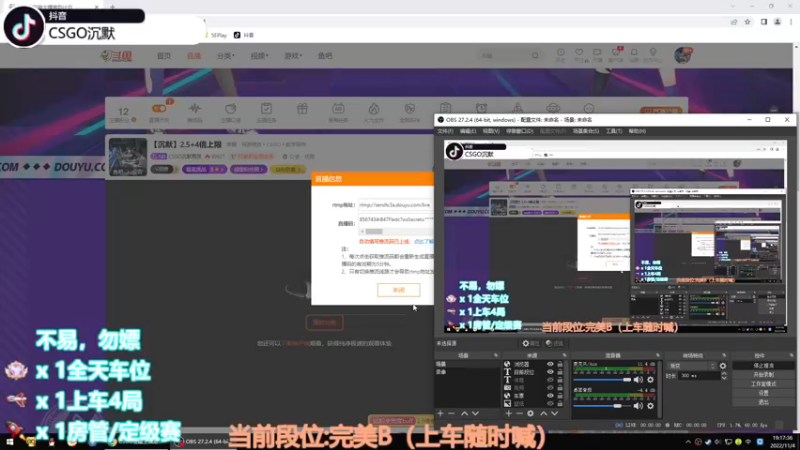Open Chrome tab search chevron
This screenshot has width=800, height=450.
click(x=733, y=6)
